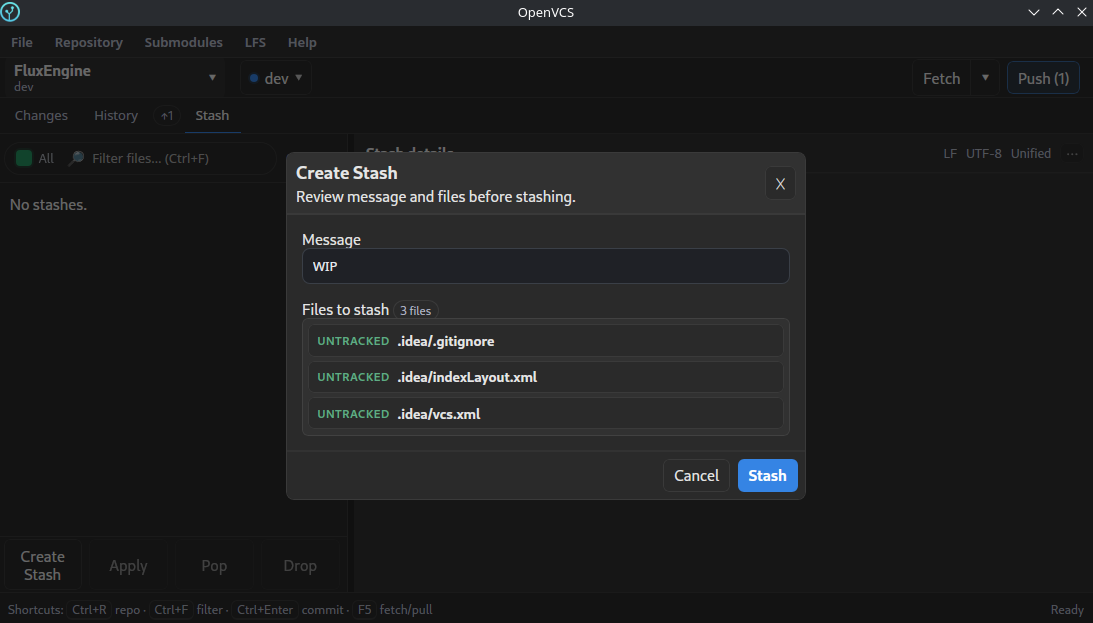1093x623 pixels.
Task: Click the UTF-8 encoding status item
Action: 984,153
